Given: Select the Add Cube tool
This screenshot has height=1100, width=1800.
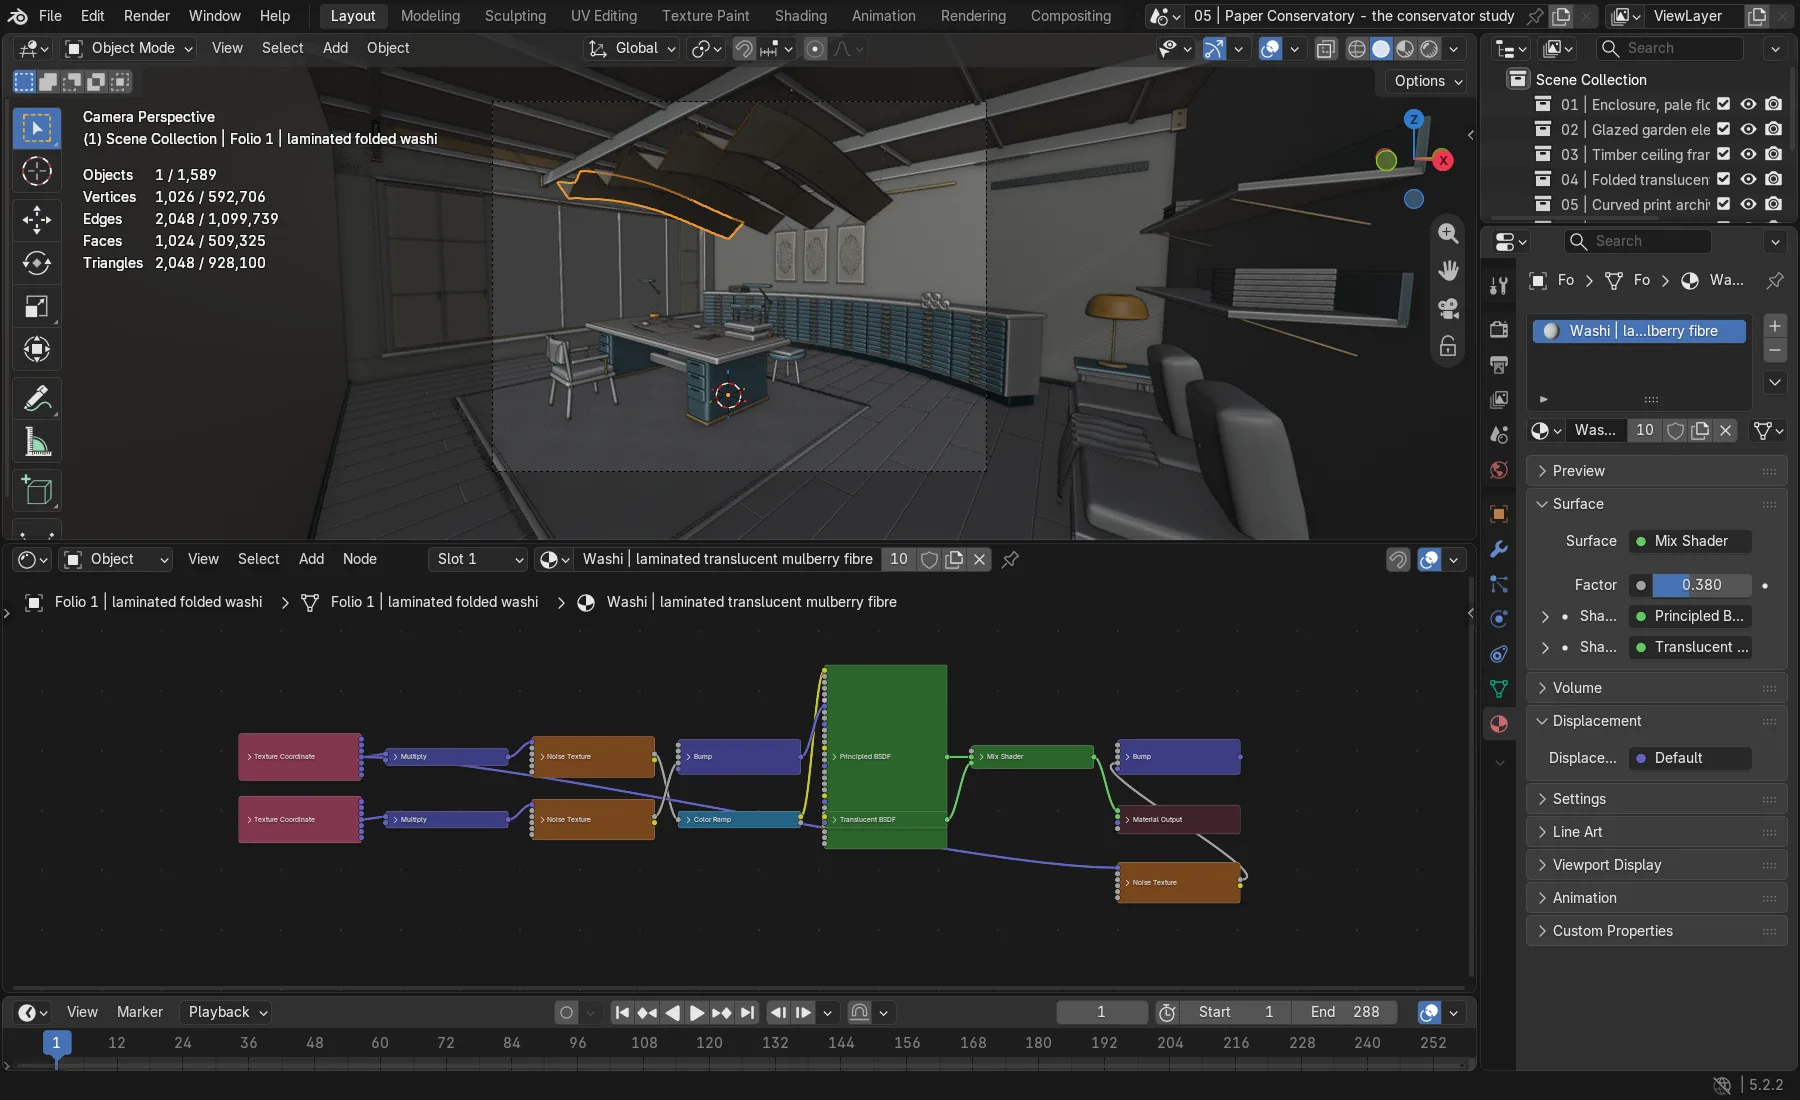Looking at the screenshot, I should tap(37, 491).
